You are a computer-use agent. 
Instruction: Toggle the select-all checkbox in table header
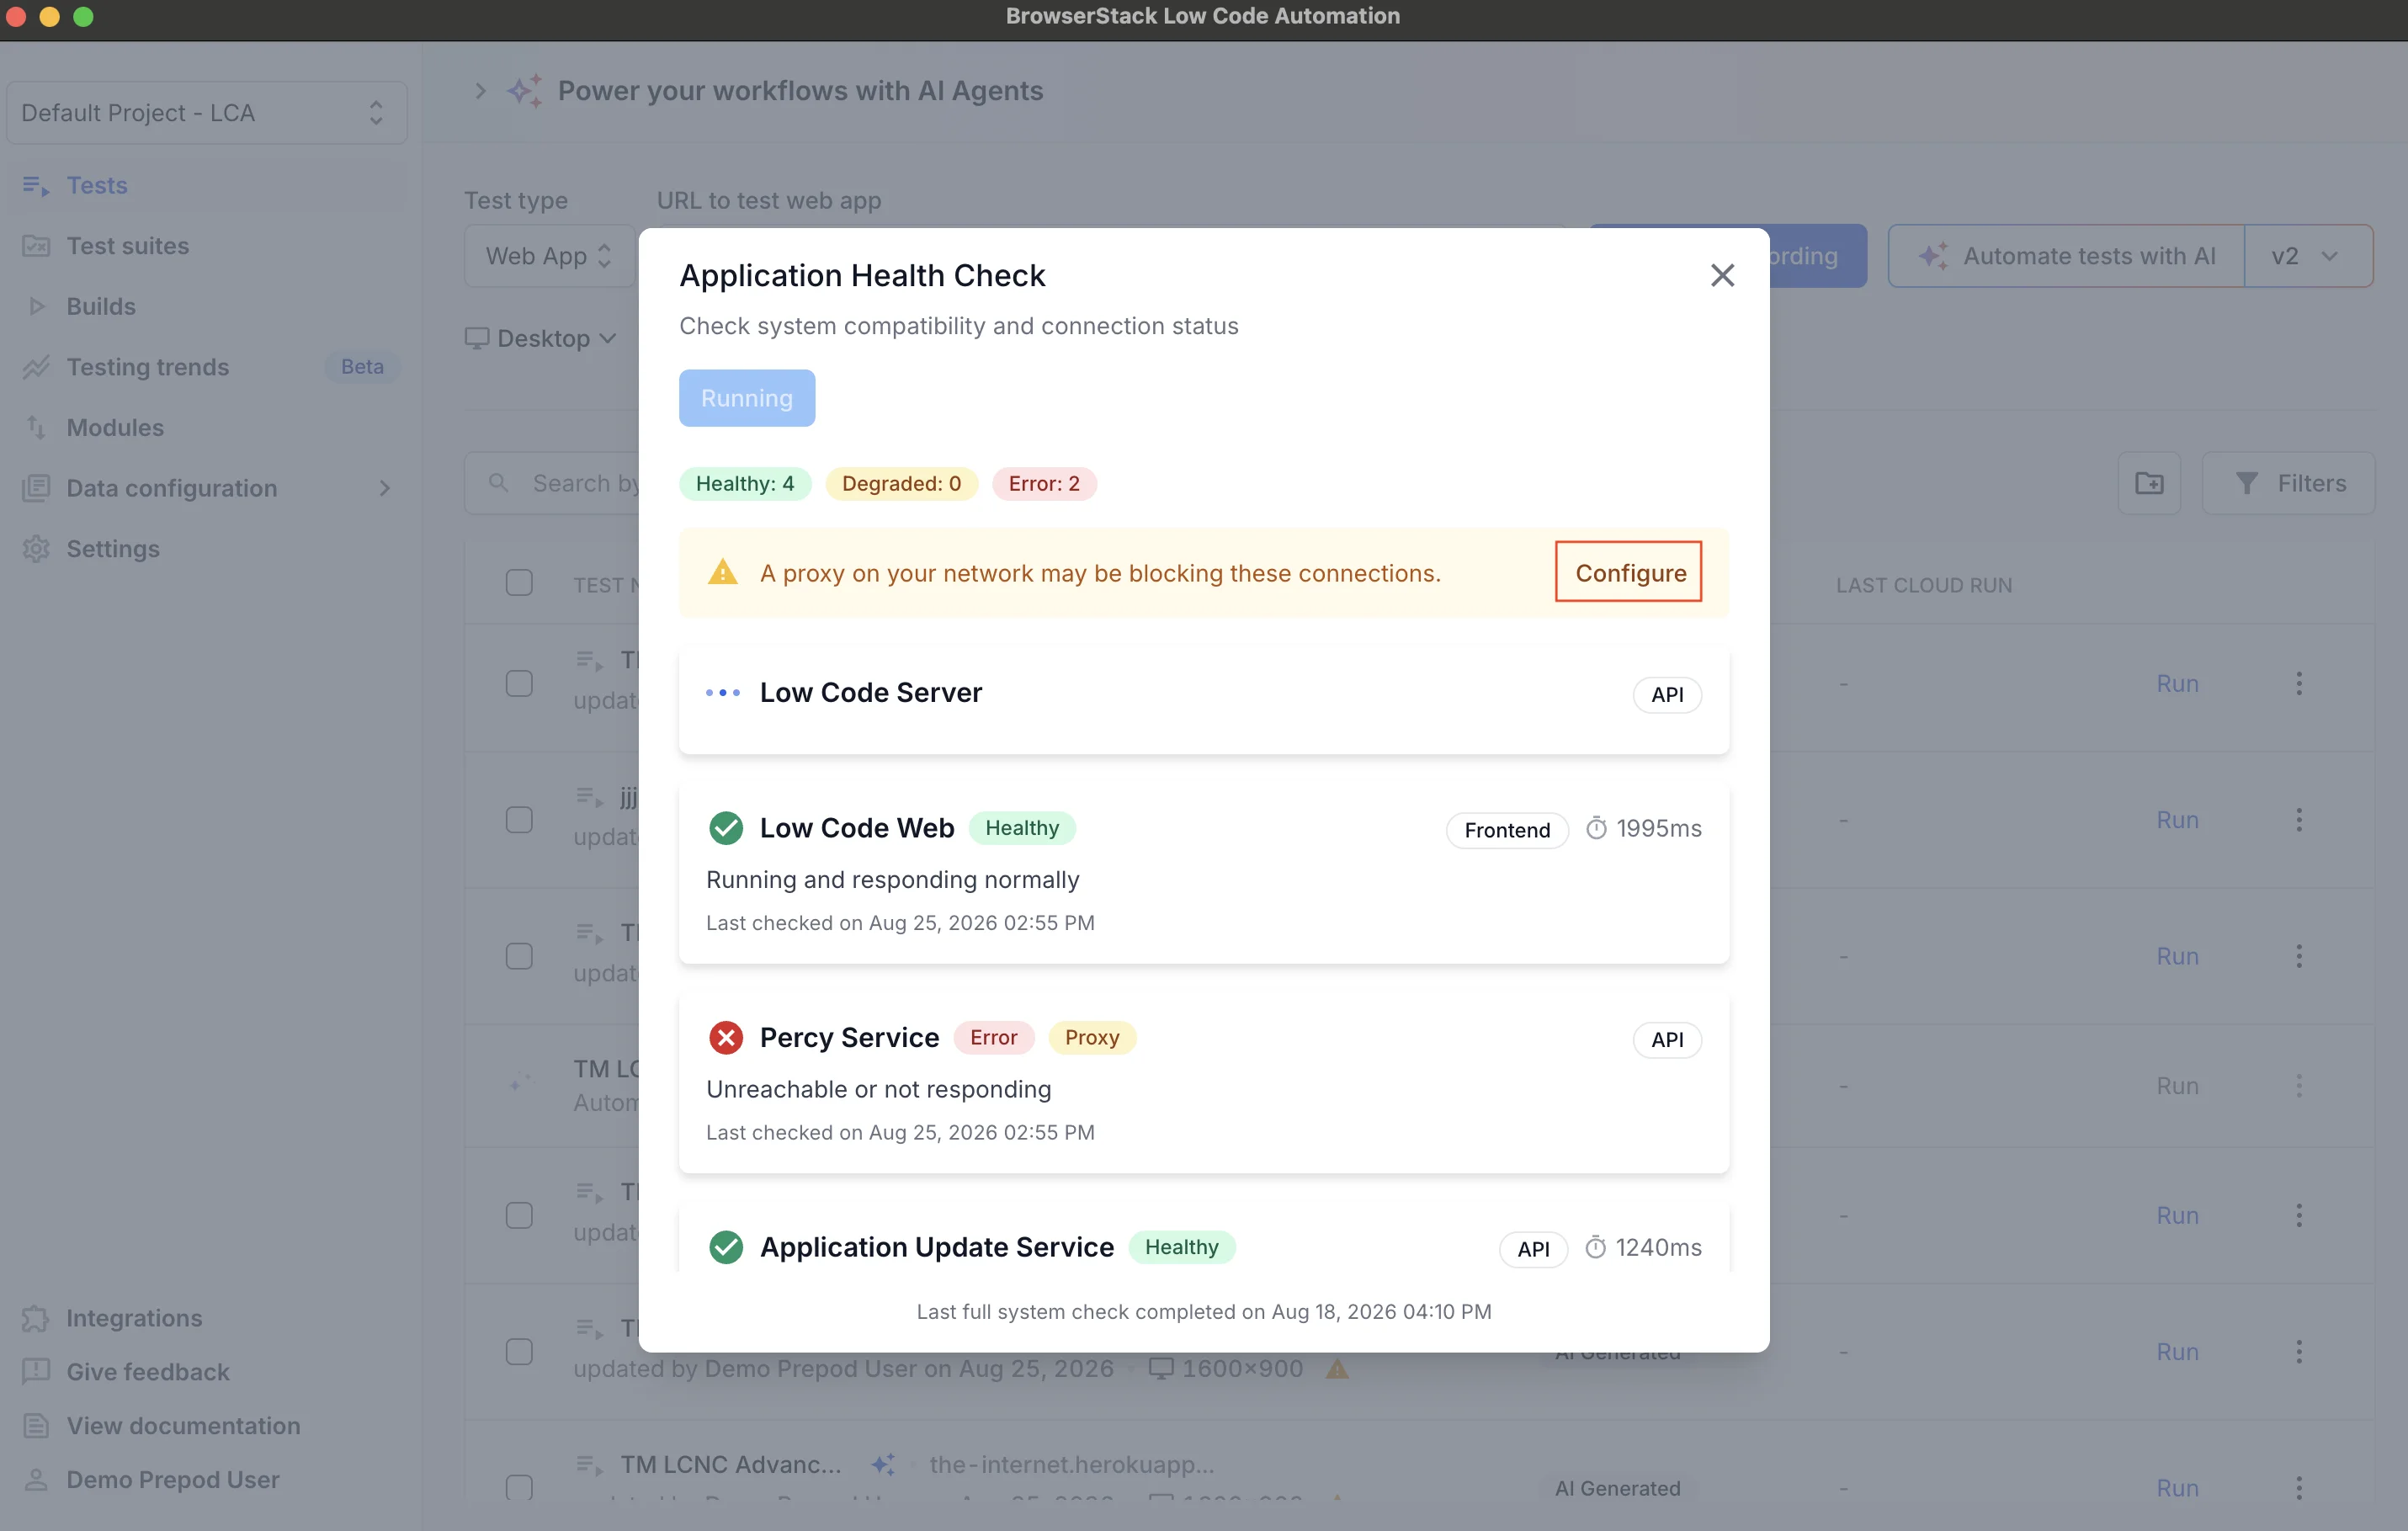(519, 583)
